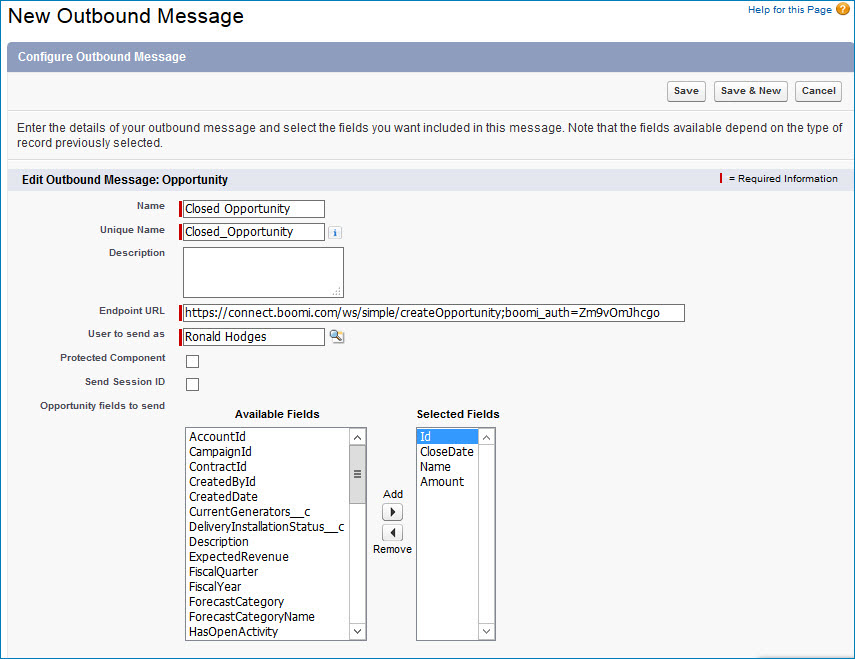Enable the Send Session ID checkbox

pyautogui.click(x=192, y=384)
